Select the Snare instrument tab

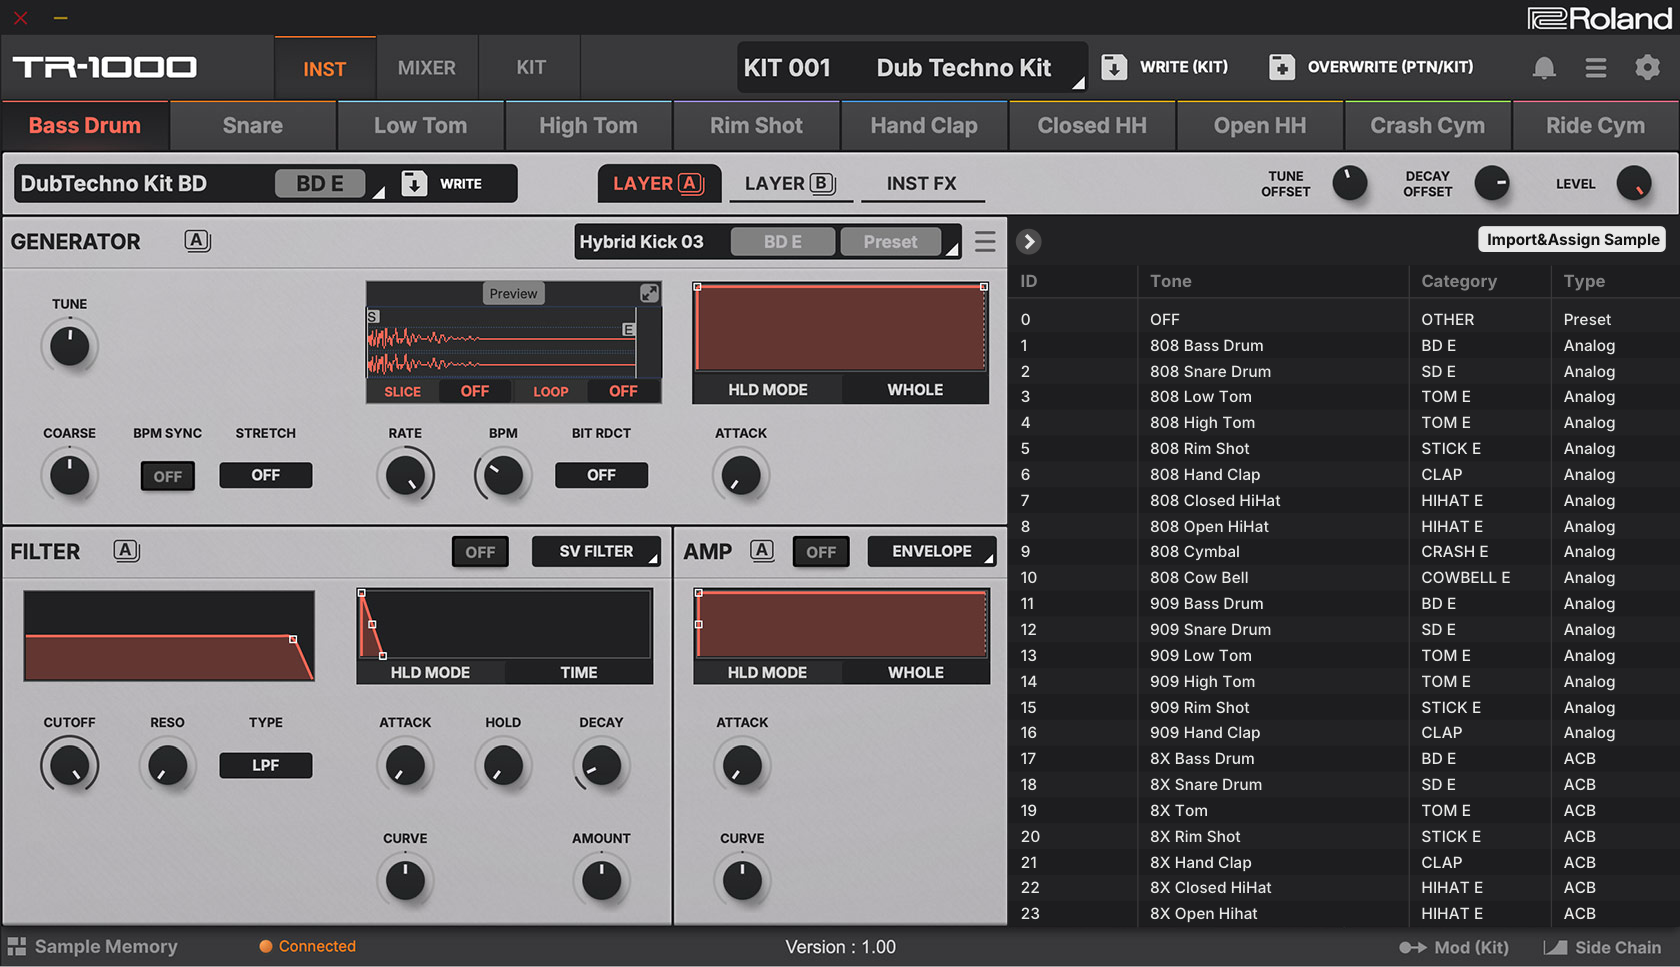coord(253,126)
